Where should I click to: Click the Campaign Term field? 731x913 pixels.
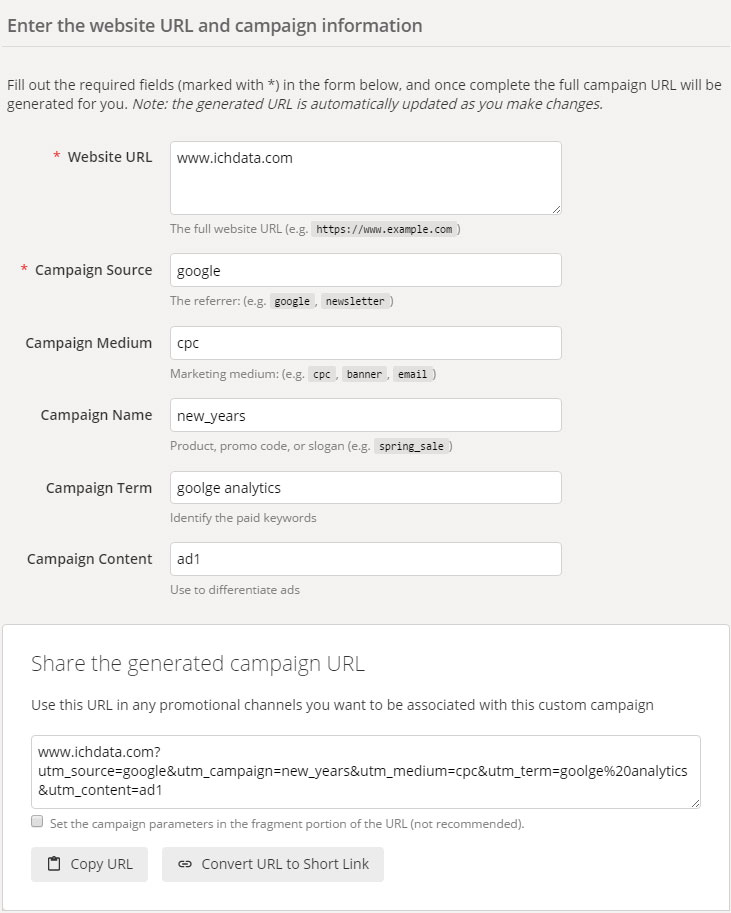366,487
